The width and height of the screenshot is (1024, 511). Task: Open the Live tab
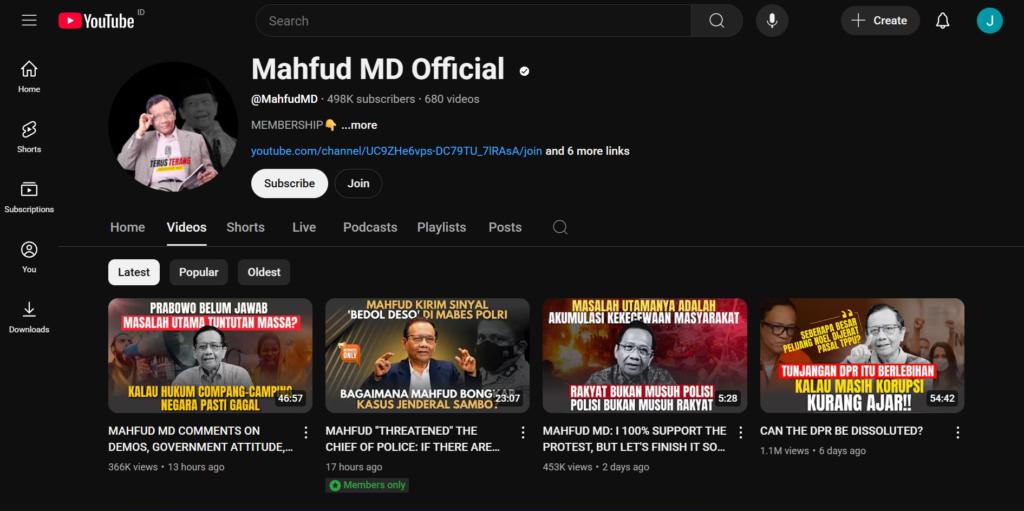[x=304, y=227]
